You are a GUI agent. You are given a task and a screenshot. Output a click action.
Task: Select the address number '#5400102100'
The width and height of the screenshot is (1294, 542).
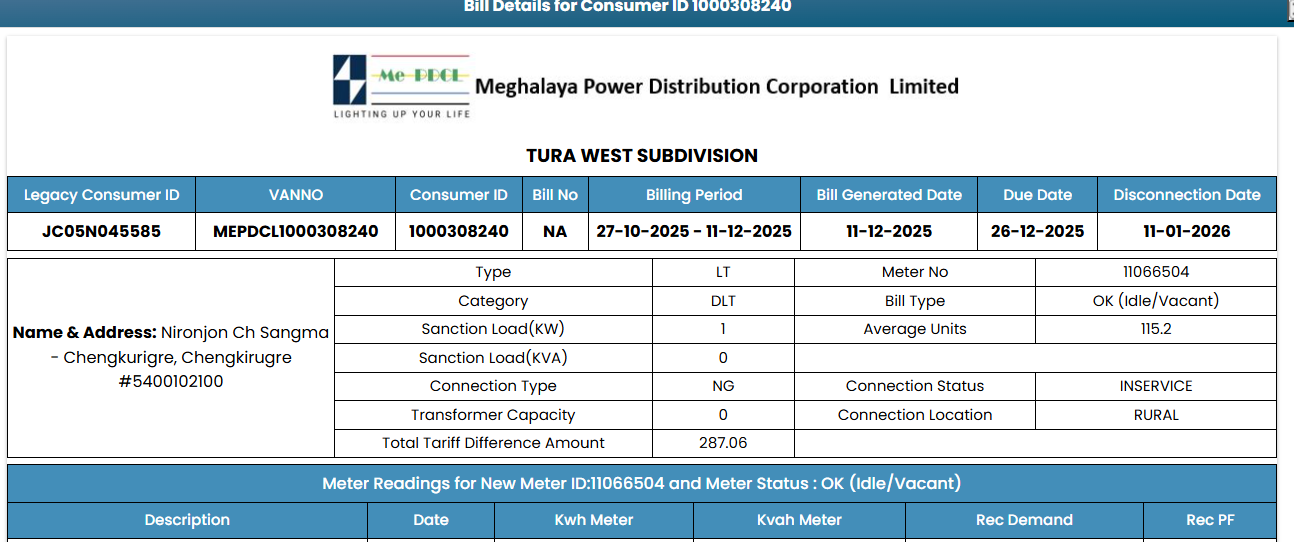(x=171, y=382)
